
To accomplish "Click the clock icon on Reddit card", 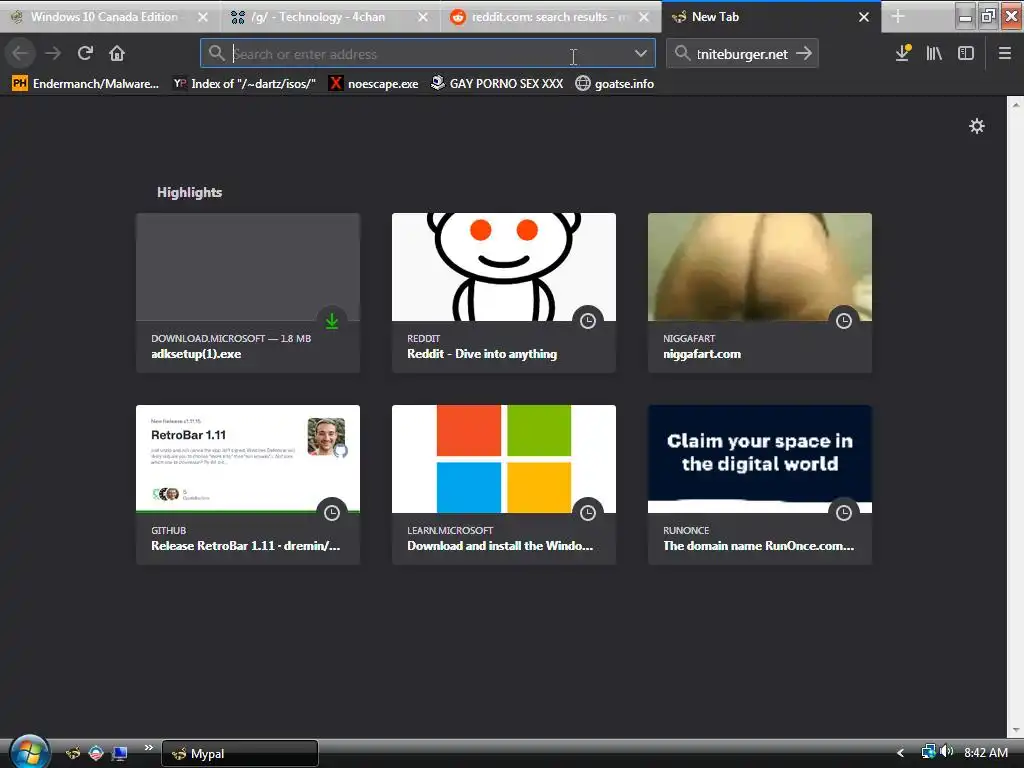I will [588, 321].
